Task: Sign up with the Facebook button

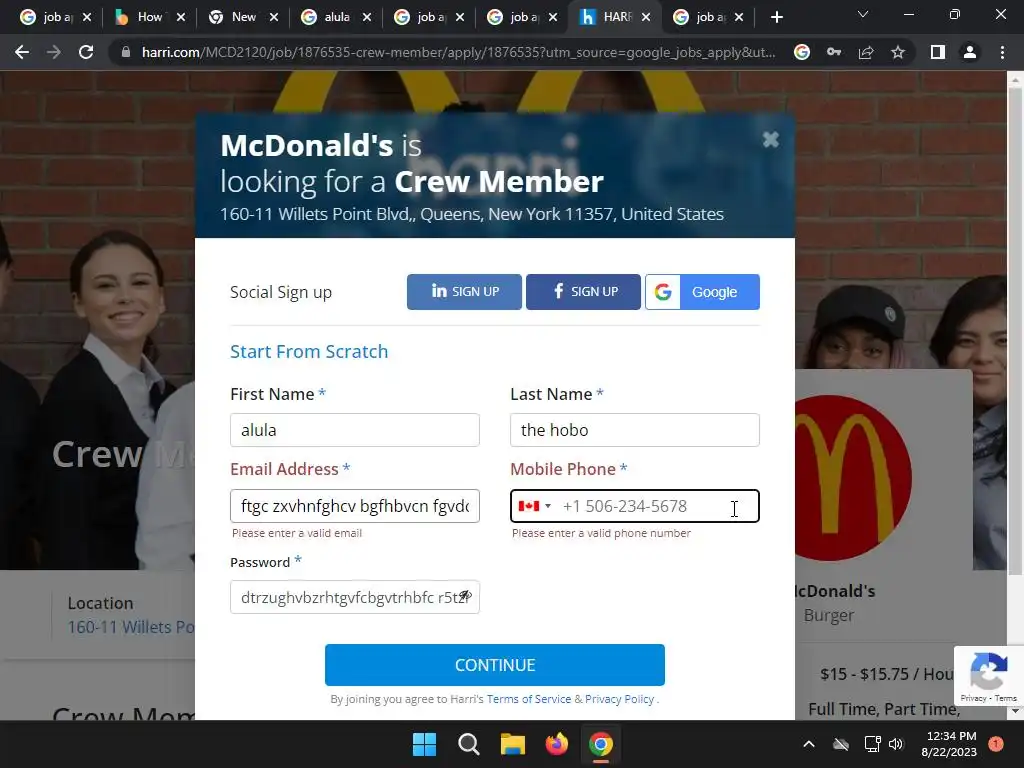Action: pyautogui.click(x=583, y=291)
